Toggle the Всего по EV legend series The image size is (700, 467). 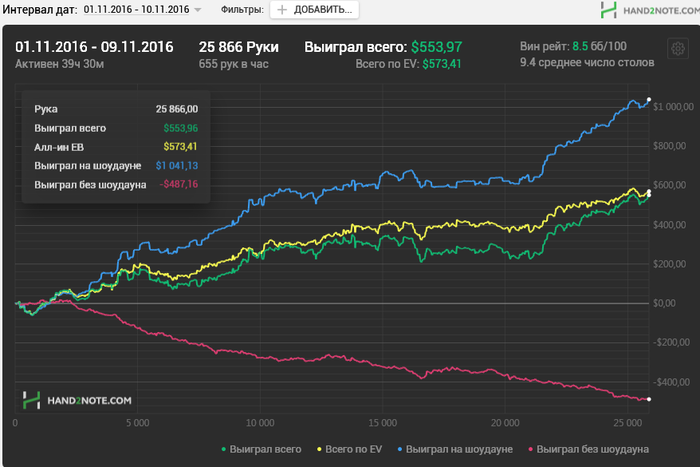point(350,449)
